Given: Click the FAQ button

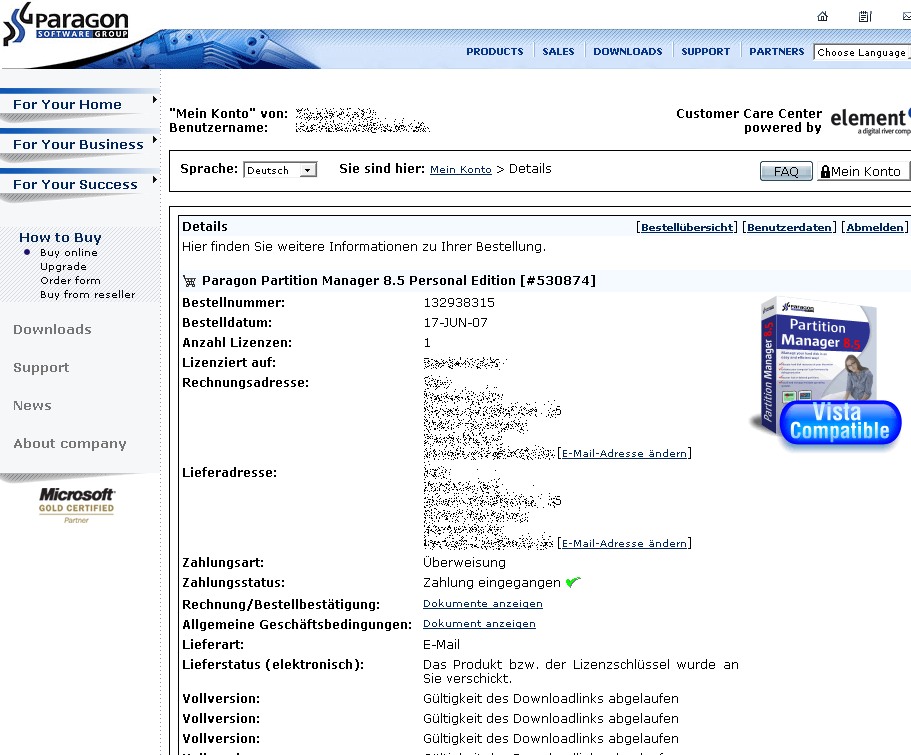Looking at the screenshot, I should (x=786, y=171).
